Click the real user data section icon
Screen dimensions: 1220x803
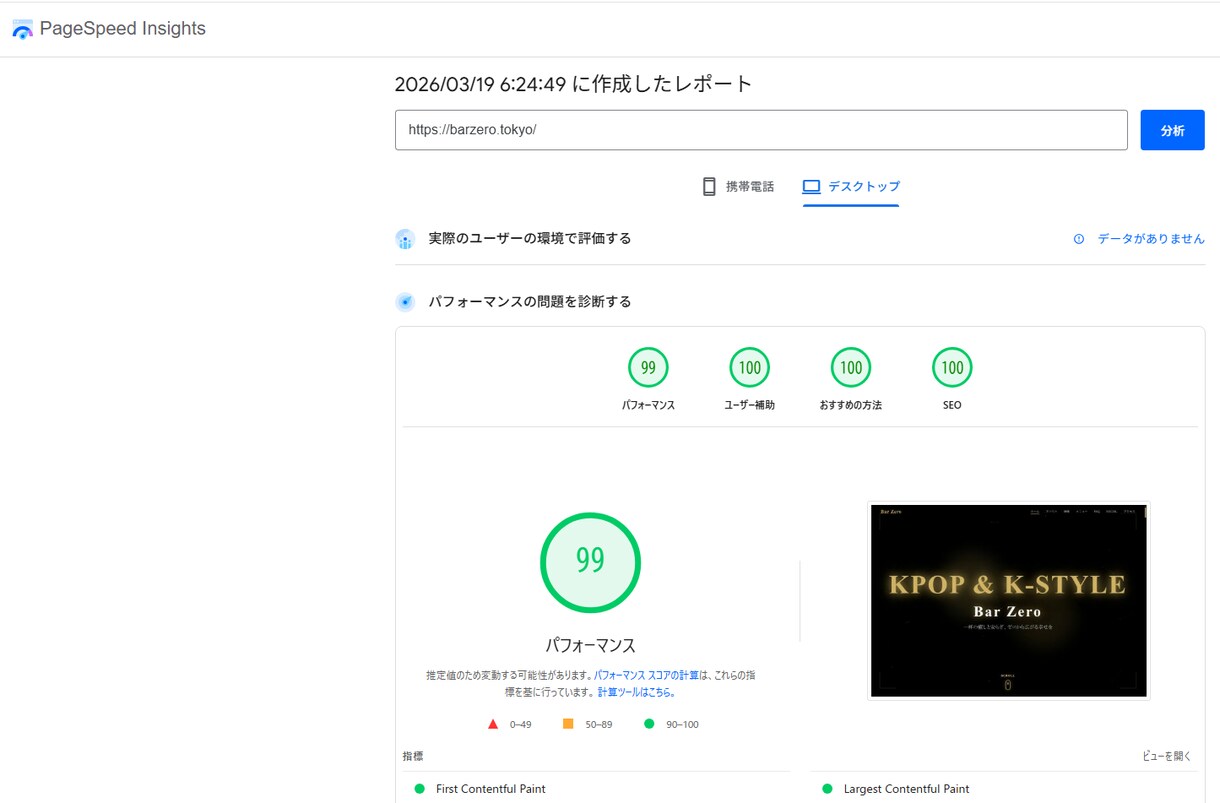(x=405, y=239)
